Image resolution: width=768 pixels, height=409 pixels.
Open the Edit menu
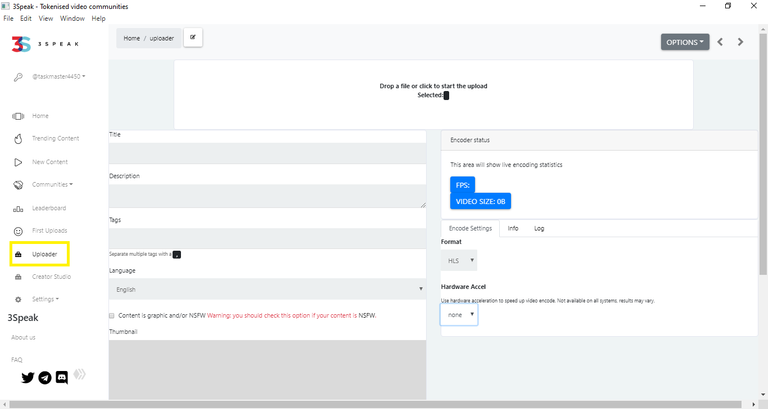tap(25, 18)
